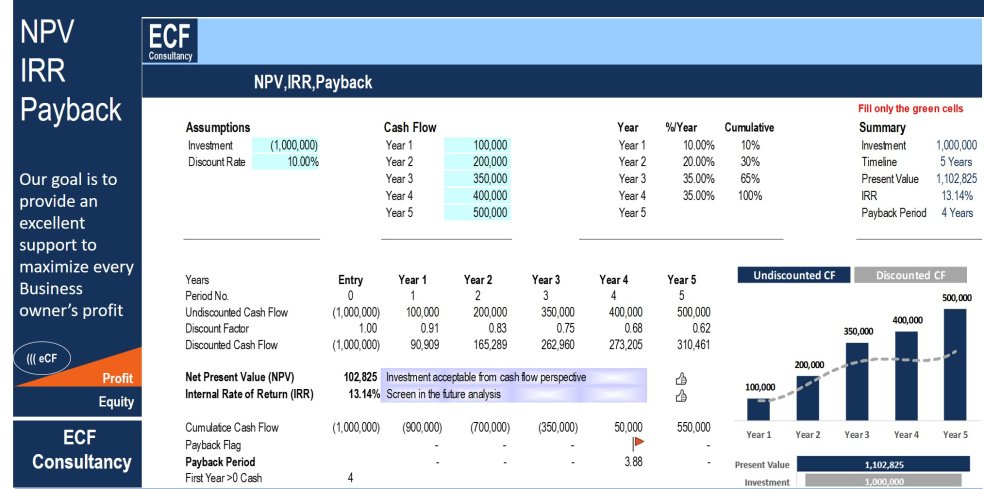Select the Year 5 cash flow cell

(478, 212)
